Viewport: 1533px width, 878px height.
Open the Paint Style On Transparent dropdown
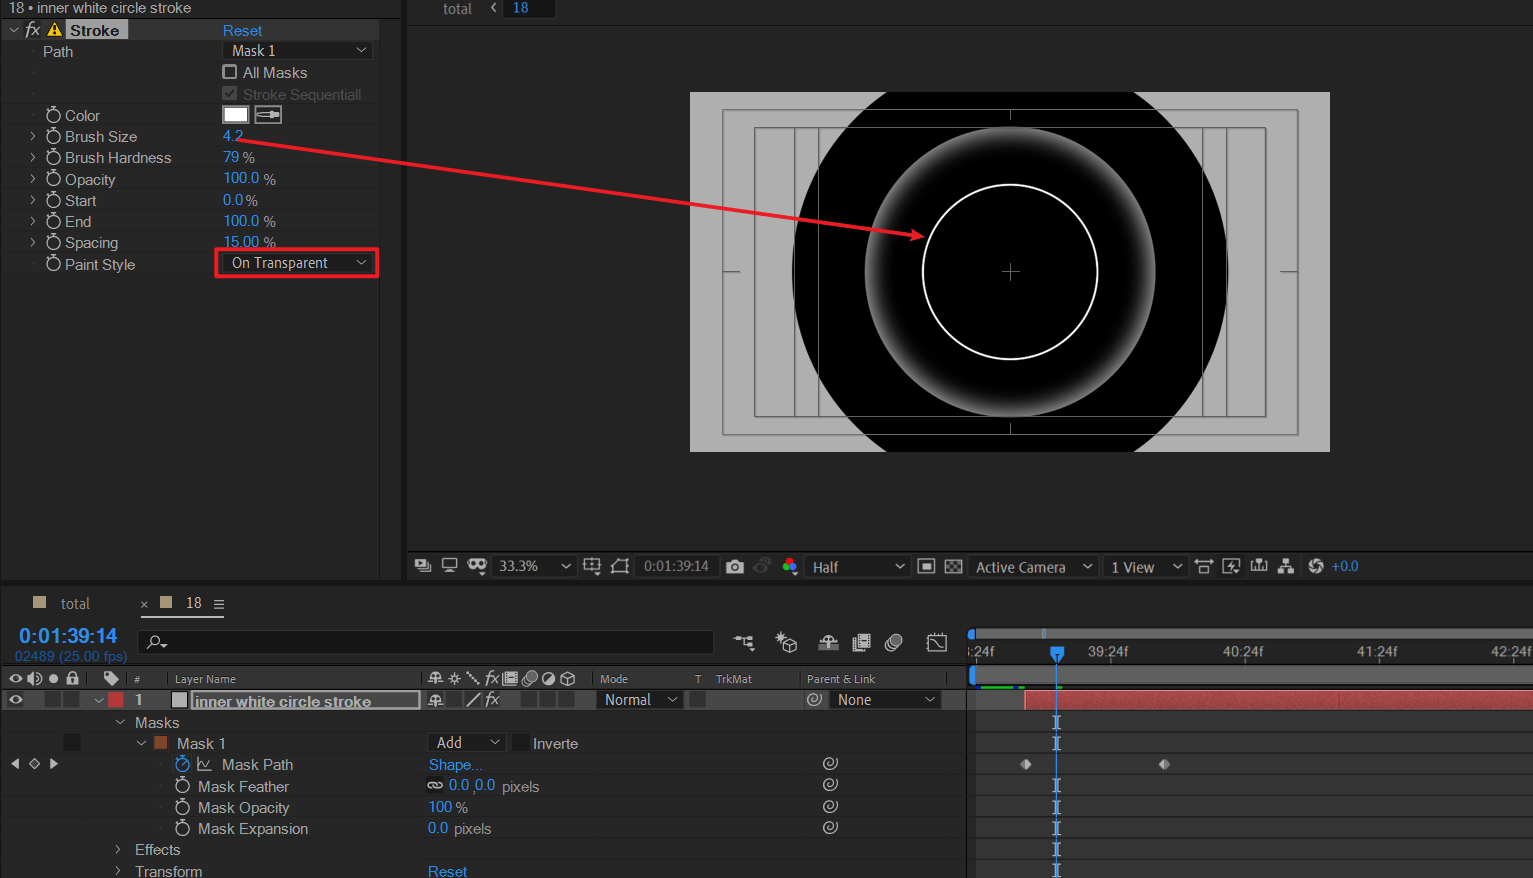pyautogui.click(x=297, y=263)
